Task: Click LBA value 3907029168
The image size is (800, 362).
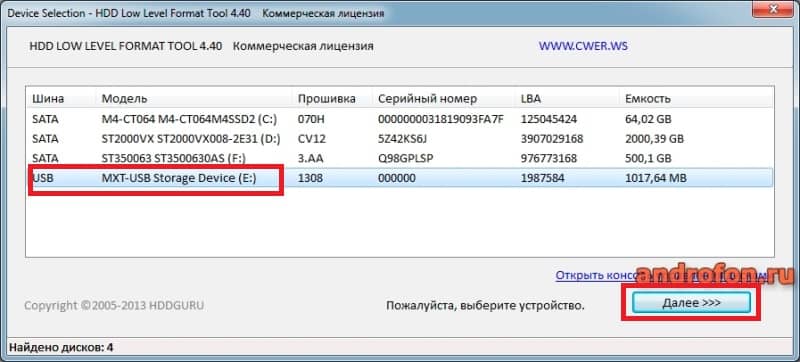Action: point(552,139)
